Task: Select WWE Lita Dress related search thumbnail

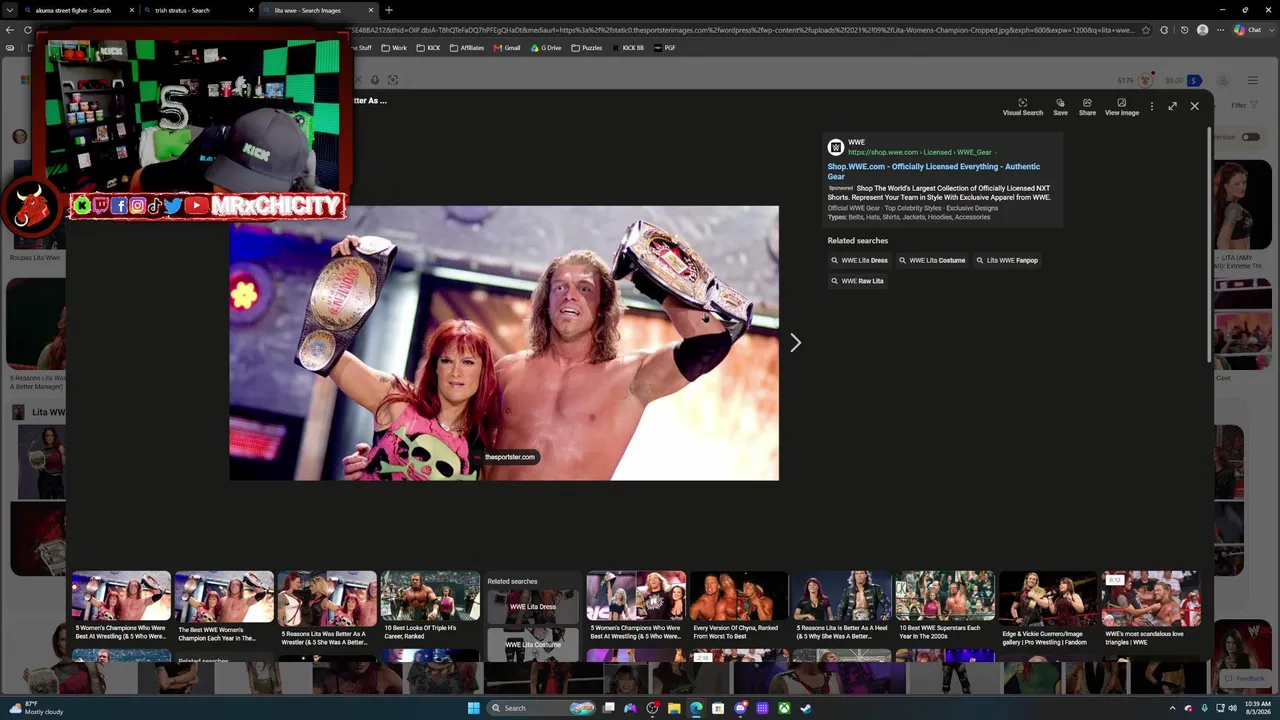Action: [x=533, y=607]
